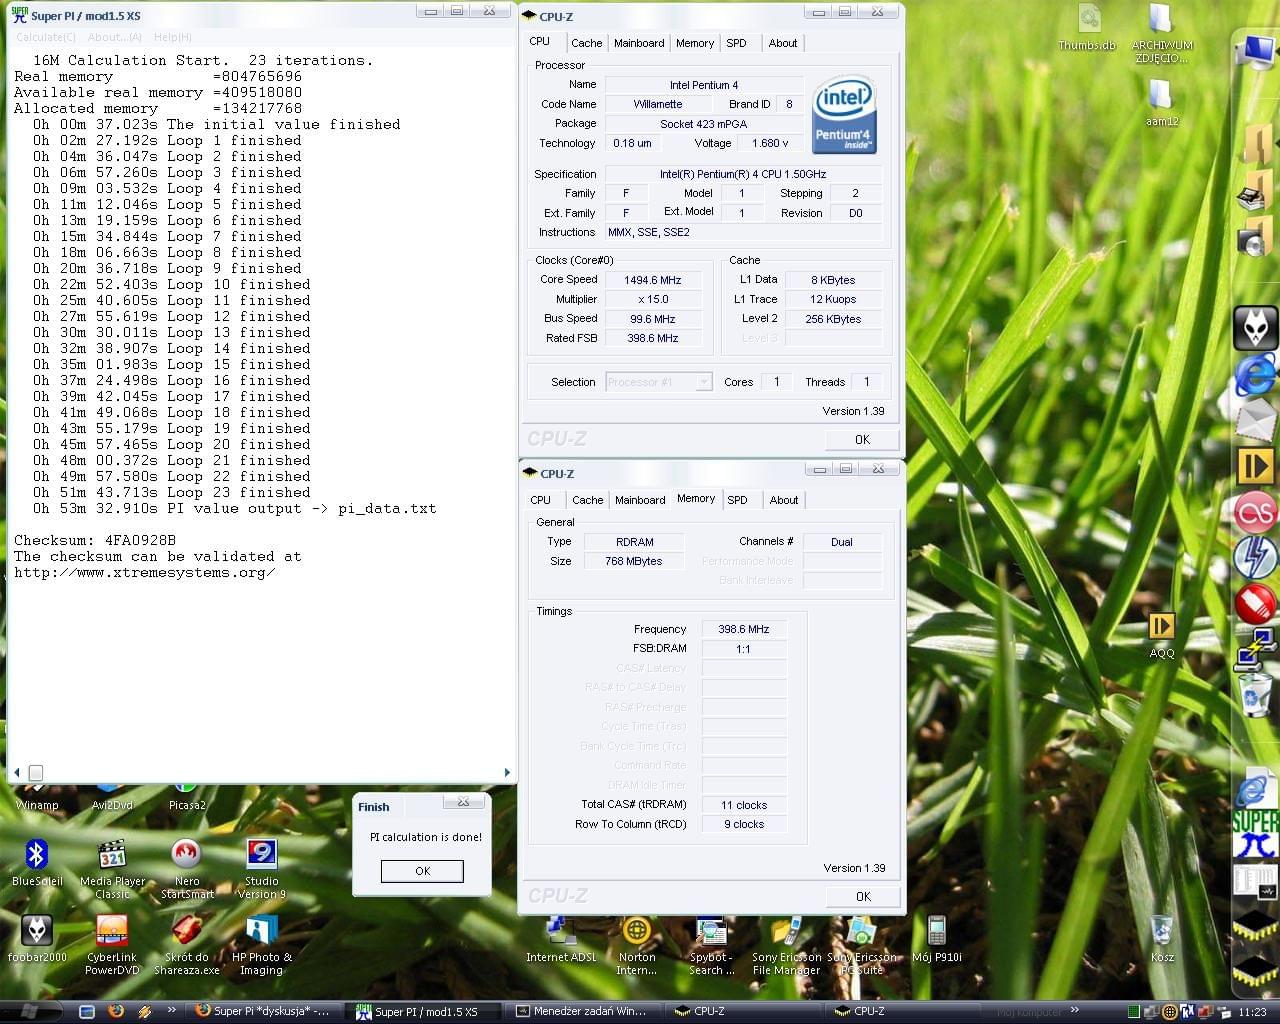The image size is (1280, 1024).
Task: Open the Norton Internet desktop icon
Action: tap(636, 945)
